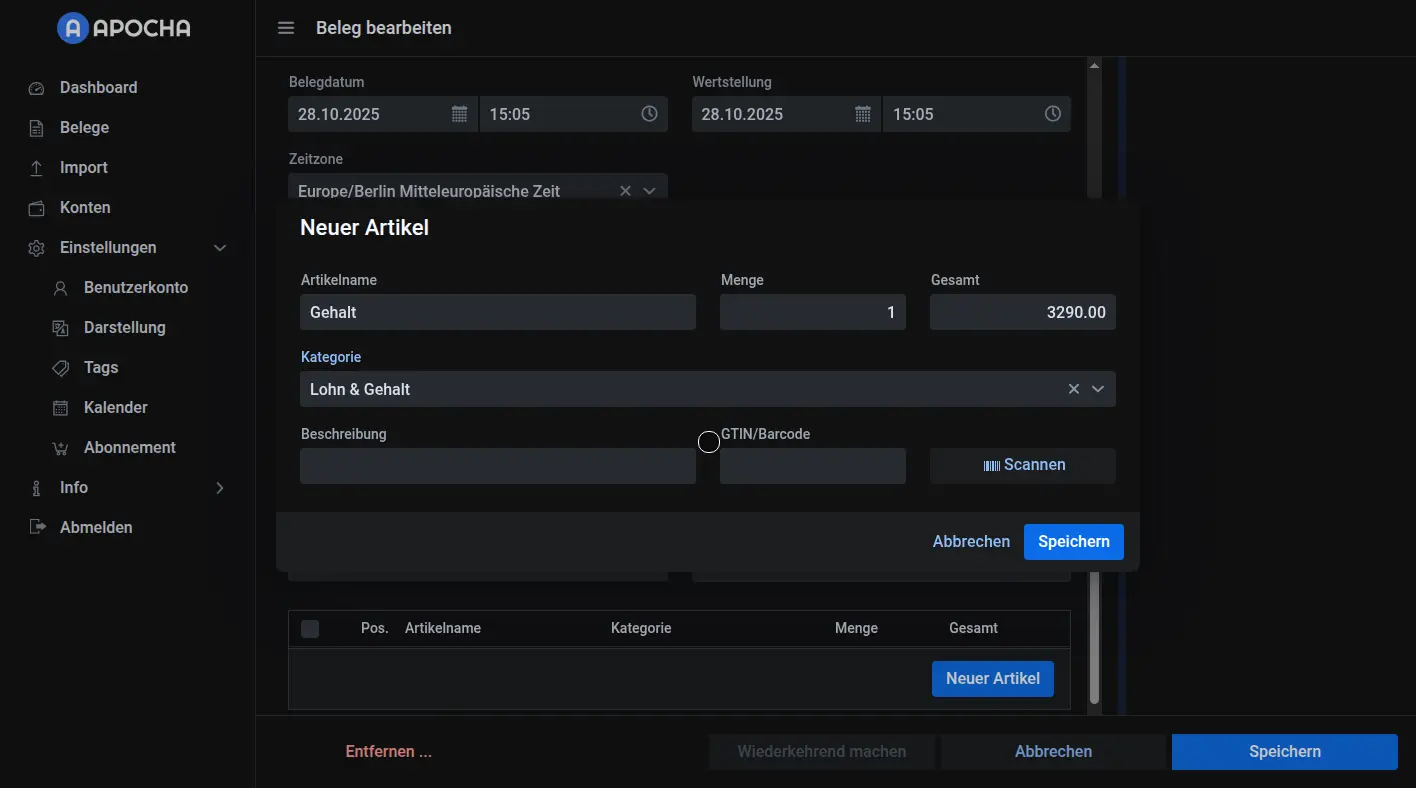Open Belegdatum clock time picker
The image size is (1416, 788).
pos(649,114)
